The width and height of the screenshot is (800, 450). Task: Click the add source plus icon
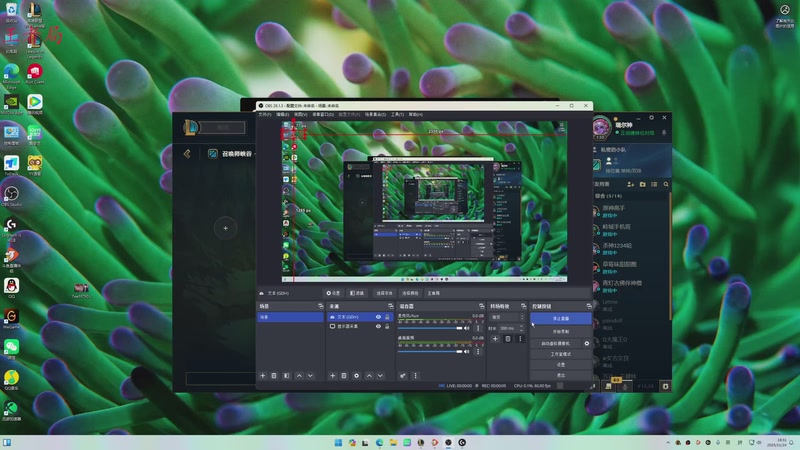coord(332,375)
